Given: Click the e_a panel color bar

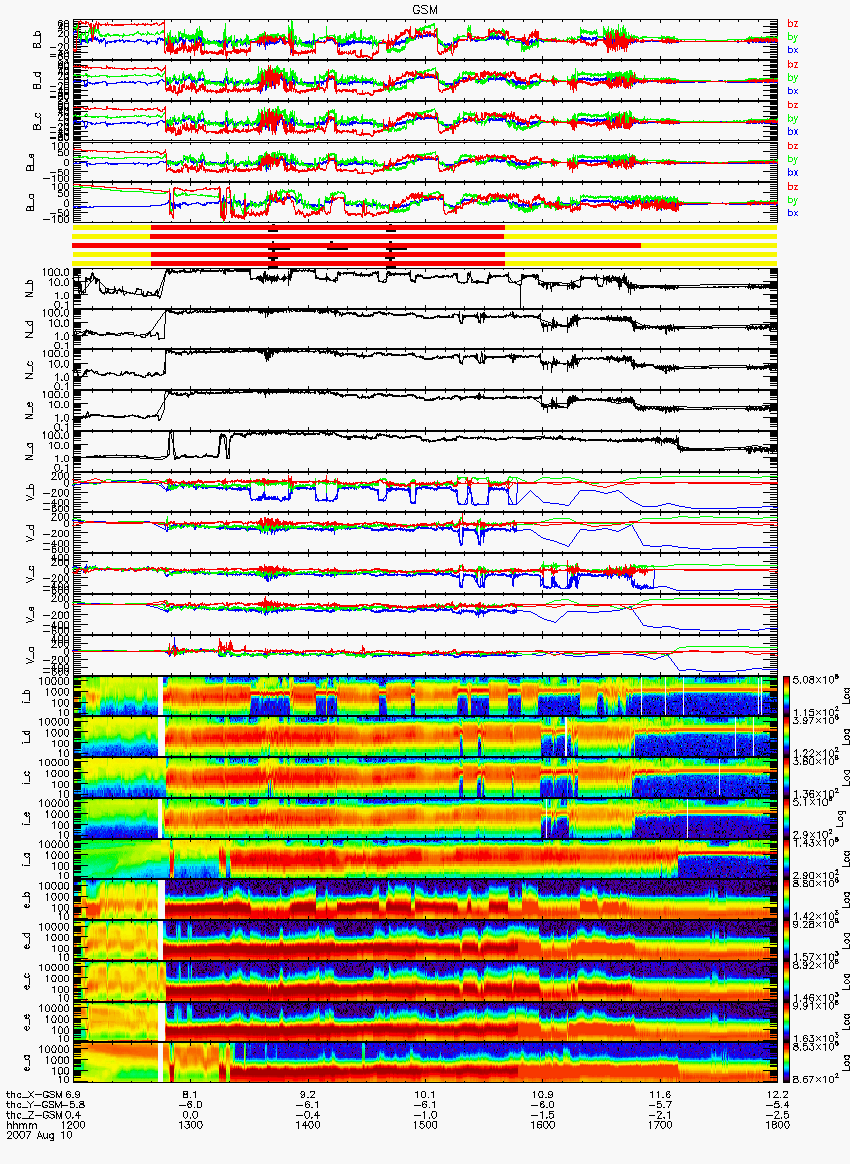Looking at the screenshot, I should (x=786, y=1063).
